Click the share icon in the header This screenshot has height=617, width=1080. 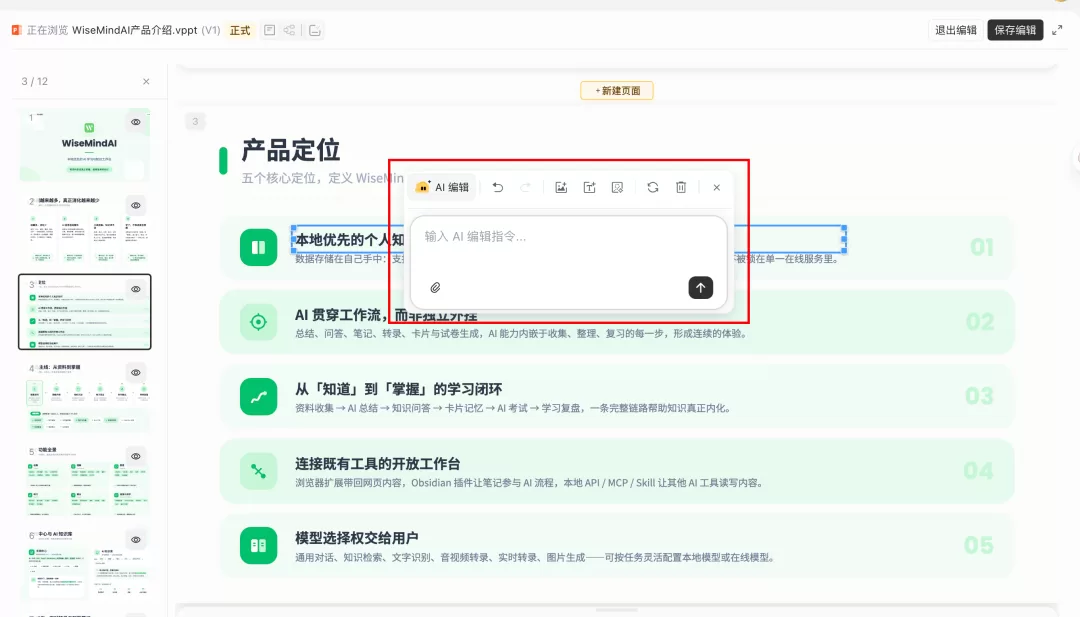(x=289, y=30)
